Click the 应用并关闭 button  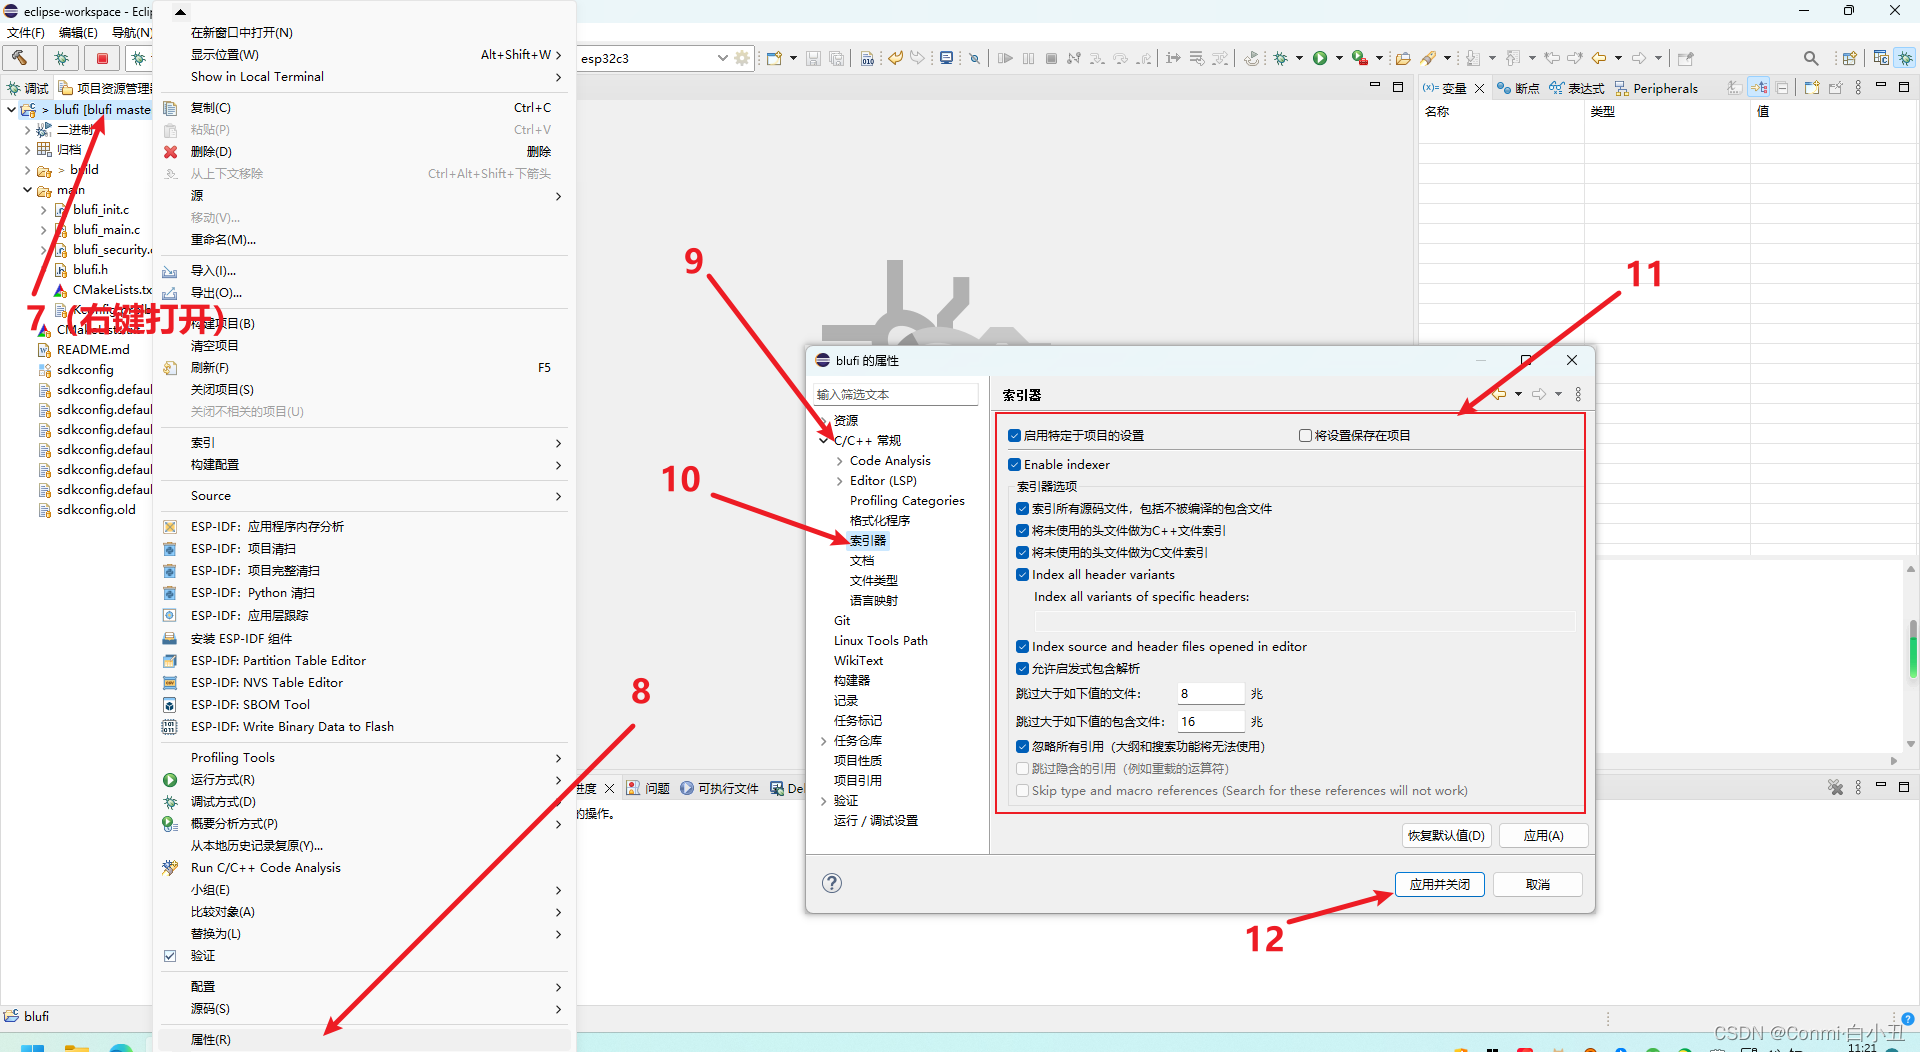click(1439, 885)
